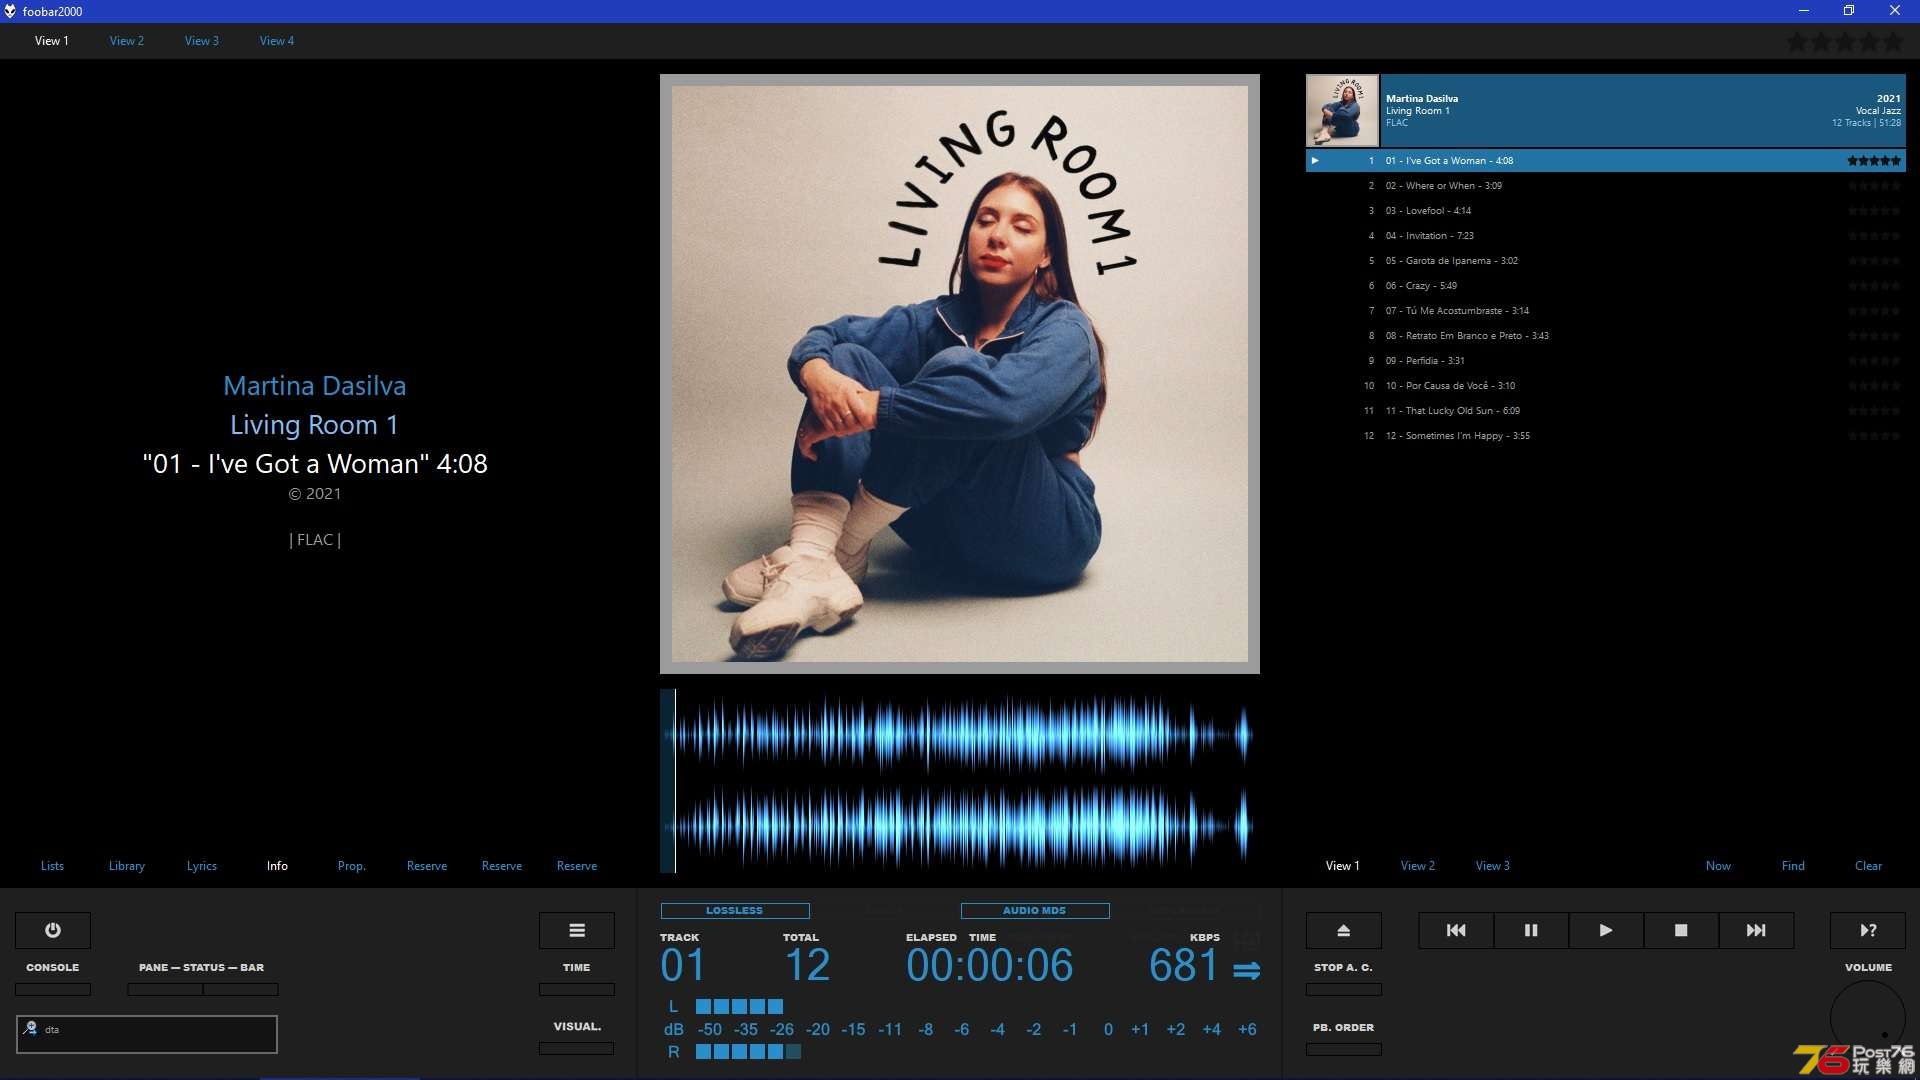Viewport: 1920px width, 1080px height.
Task: Open the Library tab
Action: [127, 866]
